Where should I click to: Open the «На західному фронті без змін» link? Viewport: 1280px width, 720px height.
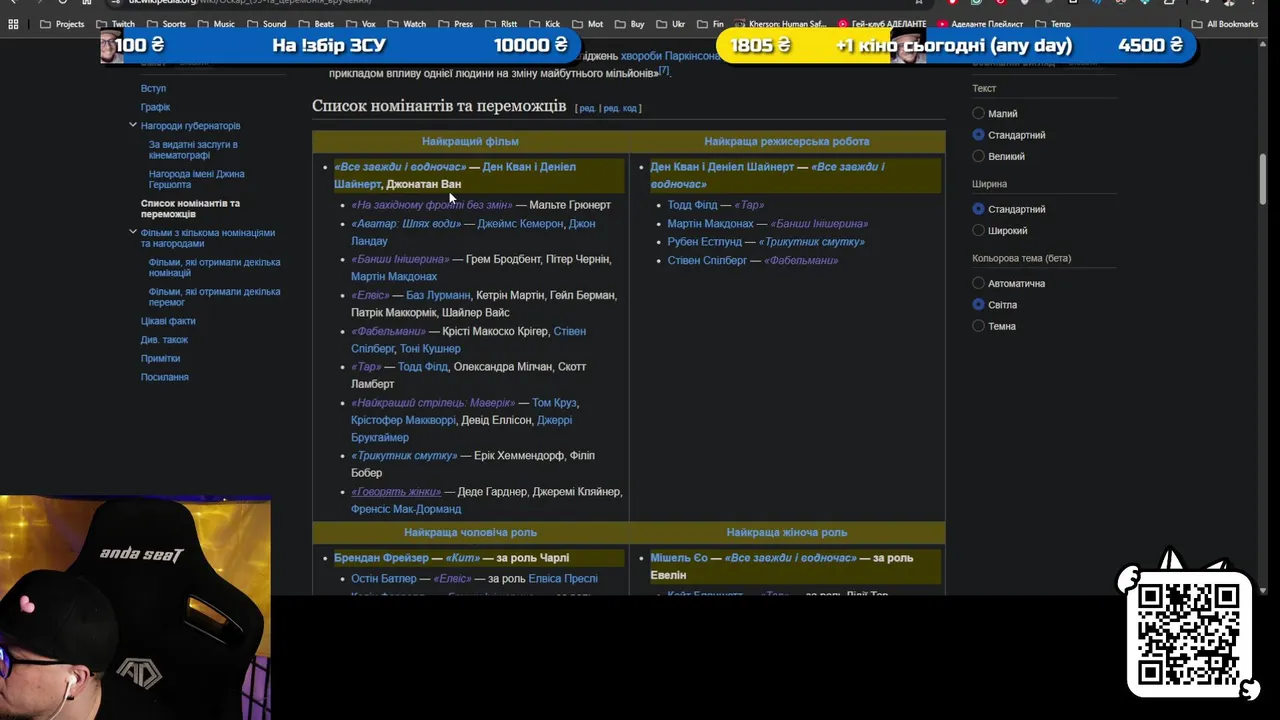click(431, 205)
